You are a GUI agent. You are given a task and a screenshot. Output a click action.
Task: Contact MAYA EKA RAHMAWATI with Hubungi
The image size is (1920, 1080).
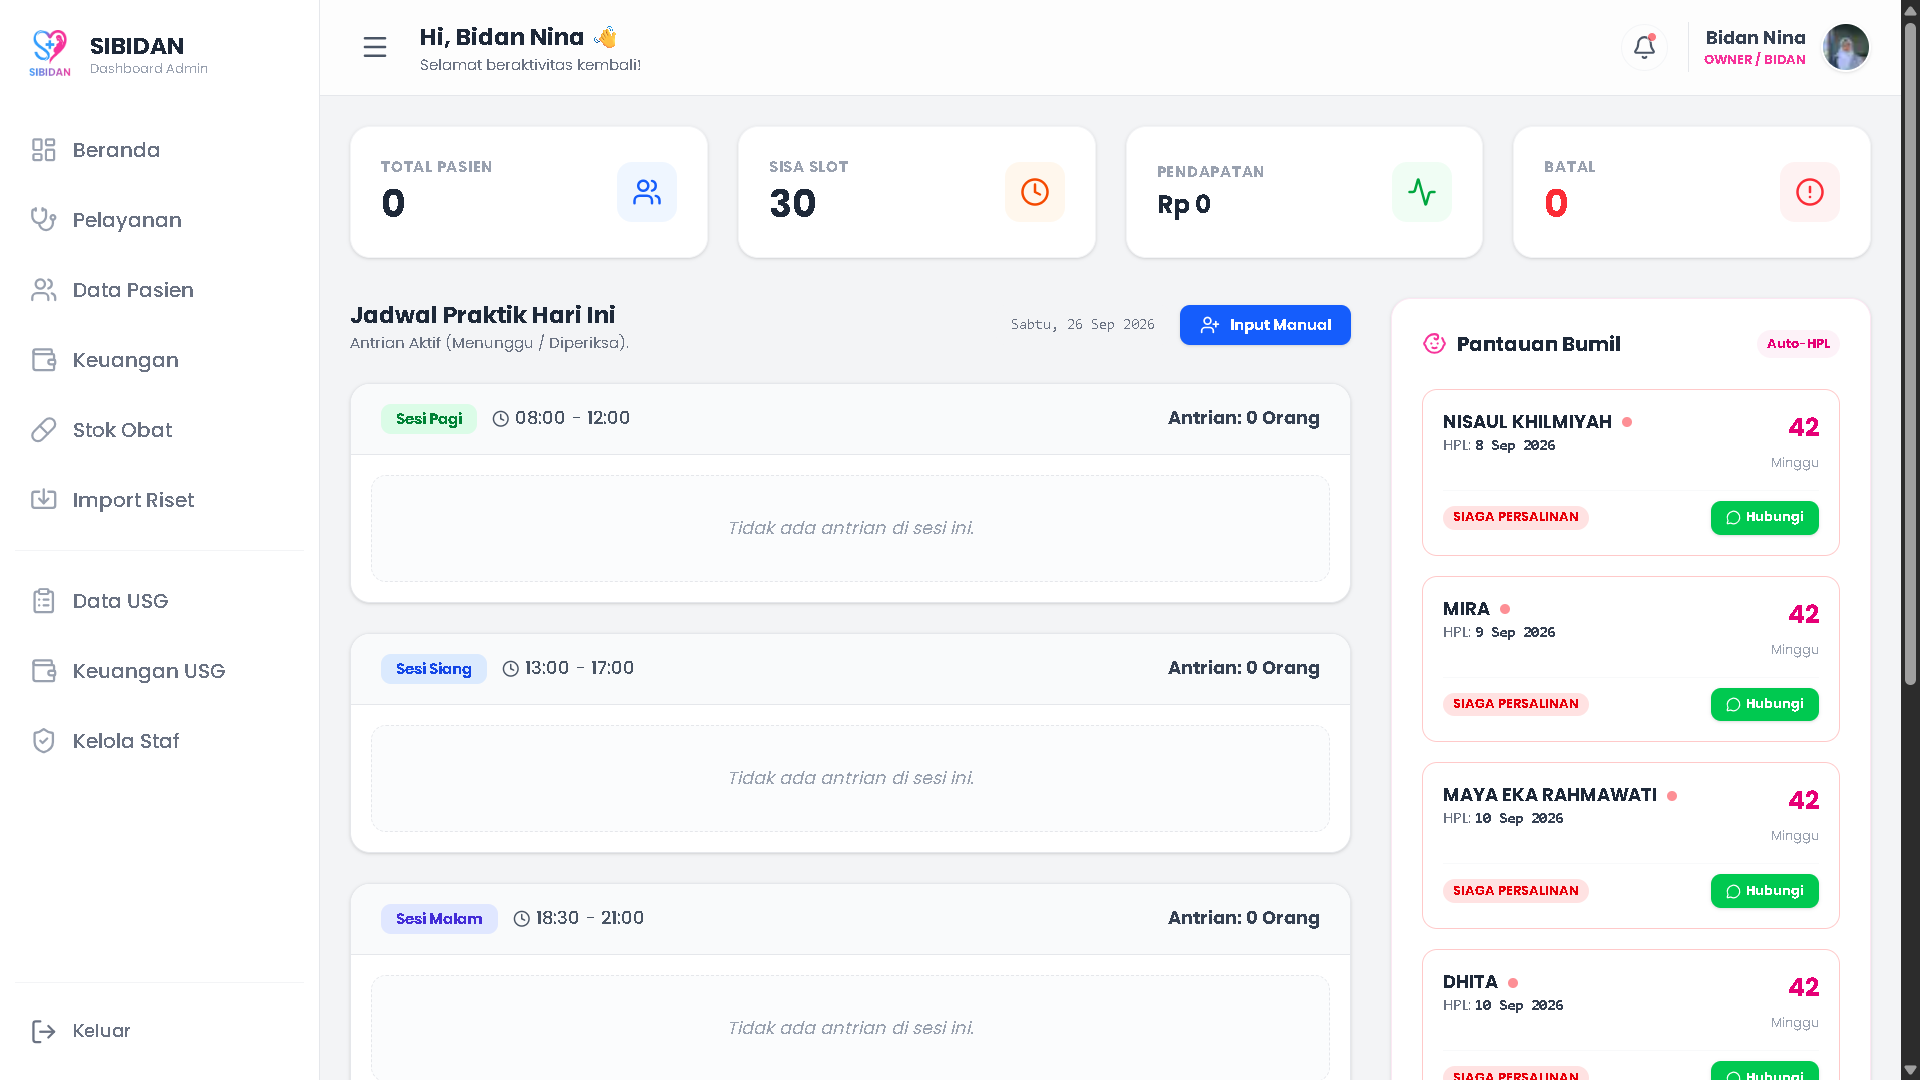pyautogui.click(x=1764, y=891)
